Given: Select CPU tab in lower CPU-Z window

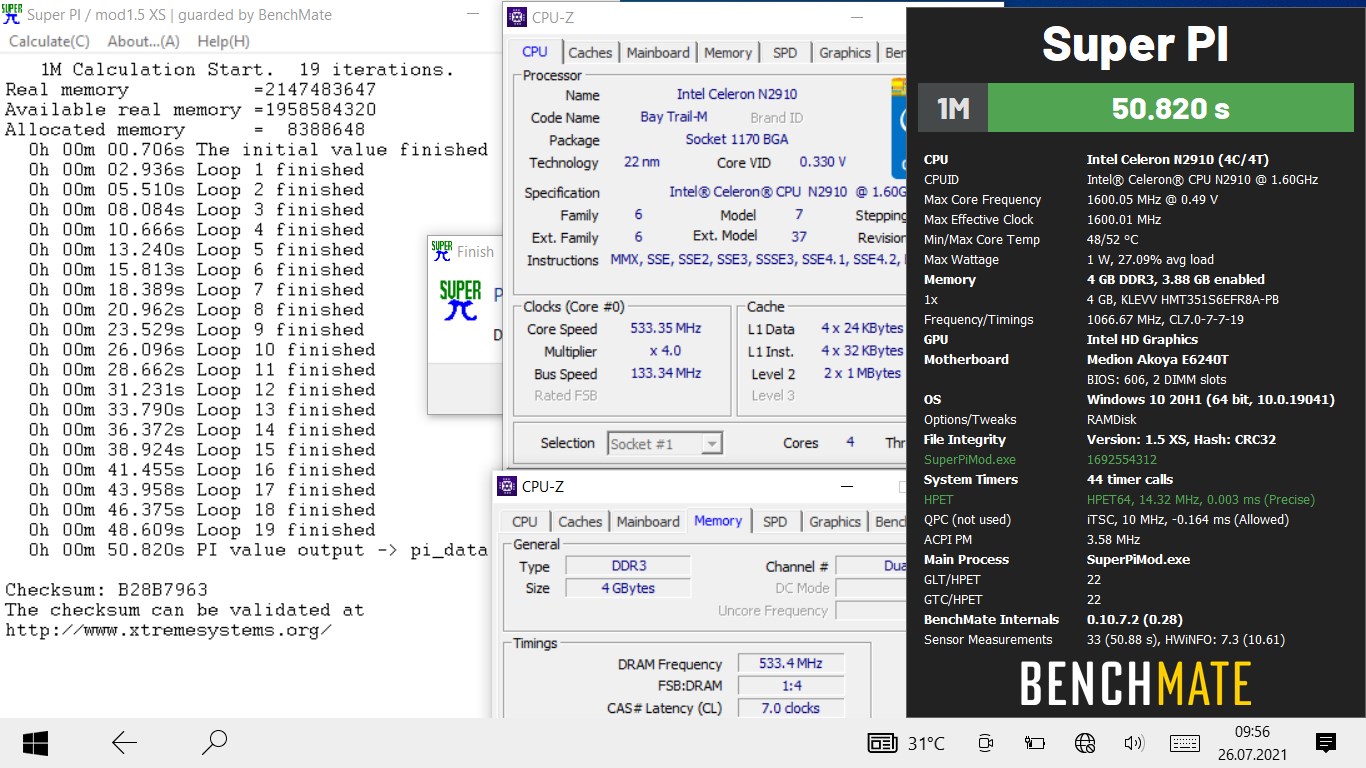Looking at the screenshot, I should pos(525,522).
